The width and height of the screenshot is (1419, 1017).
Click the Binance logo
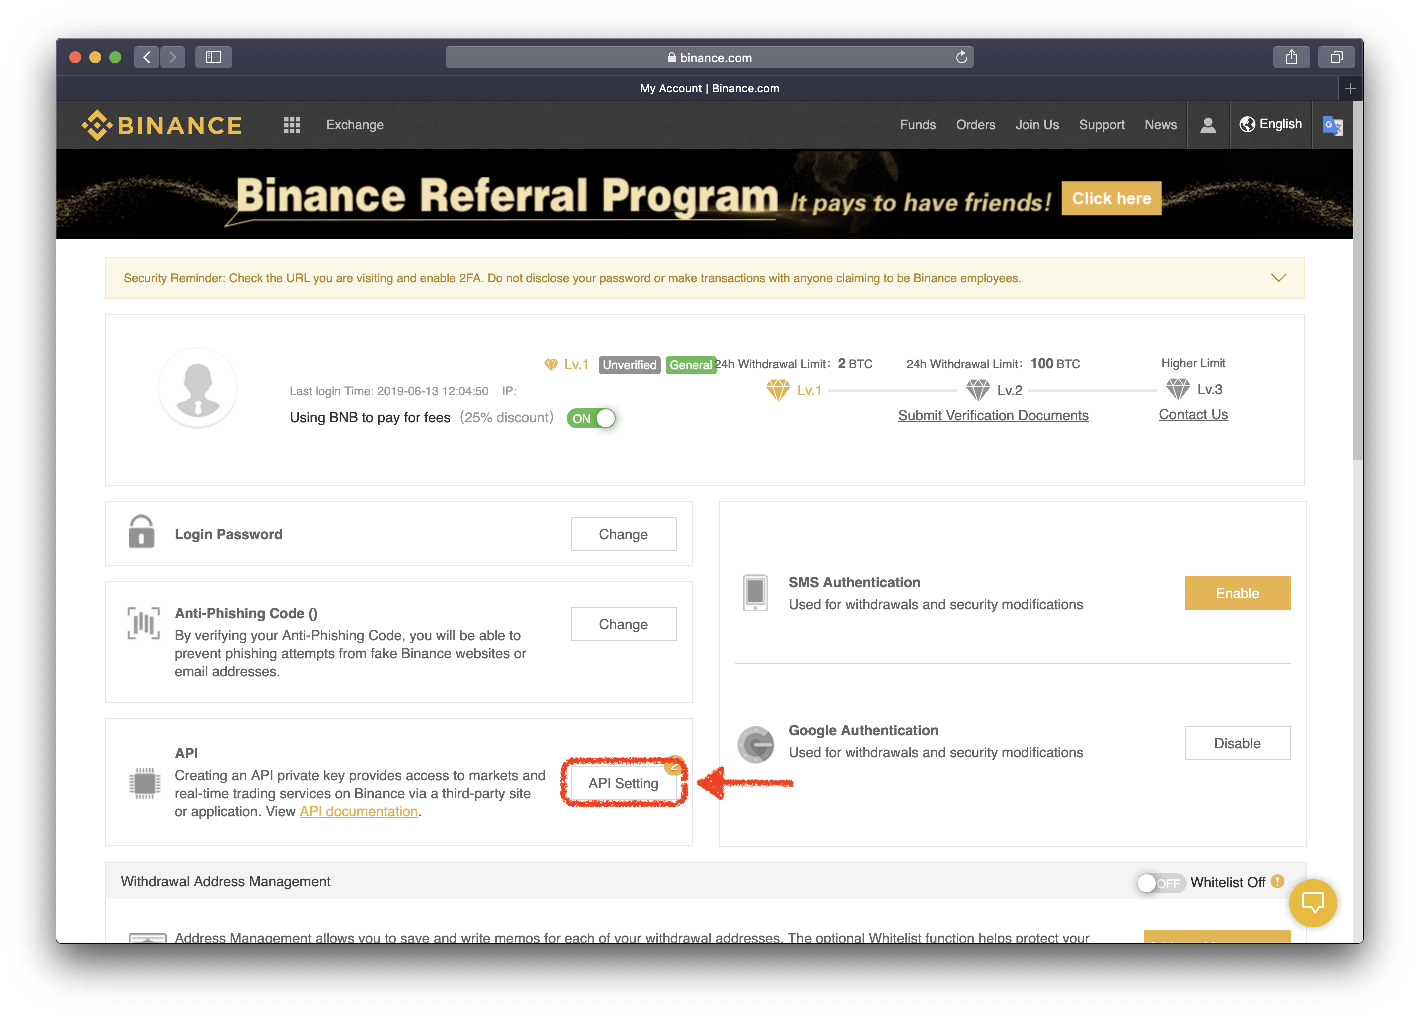tap(162, 125)
